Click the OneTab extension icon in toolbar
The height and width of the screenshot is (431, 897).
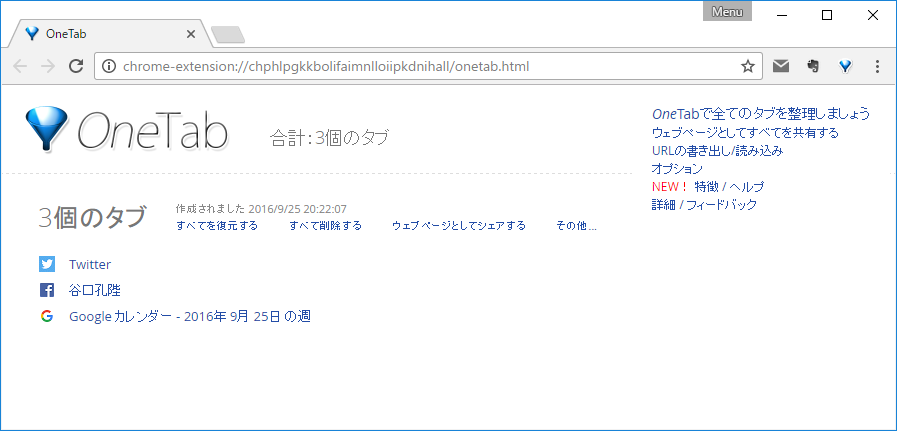845,67
